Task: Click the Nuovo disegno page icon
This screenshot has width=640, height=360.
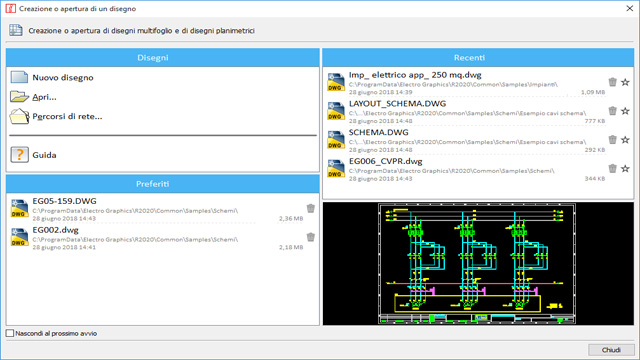Action: pyautogui.click(x=19, y=77)
